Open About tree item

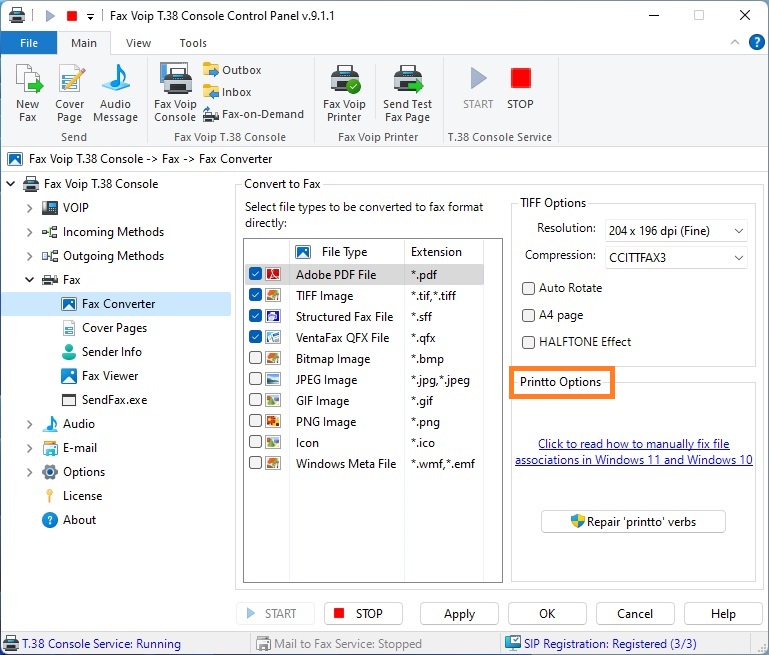[x=69, y=520]
